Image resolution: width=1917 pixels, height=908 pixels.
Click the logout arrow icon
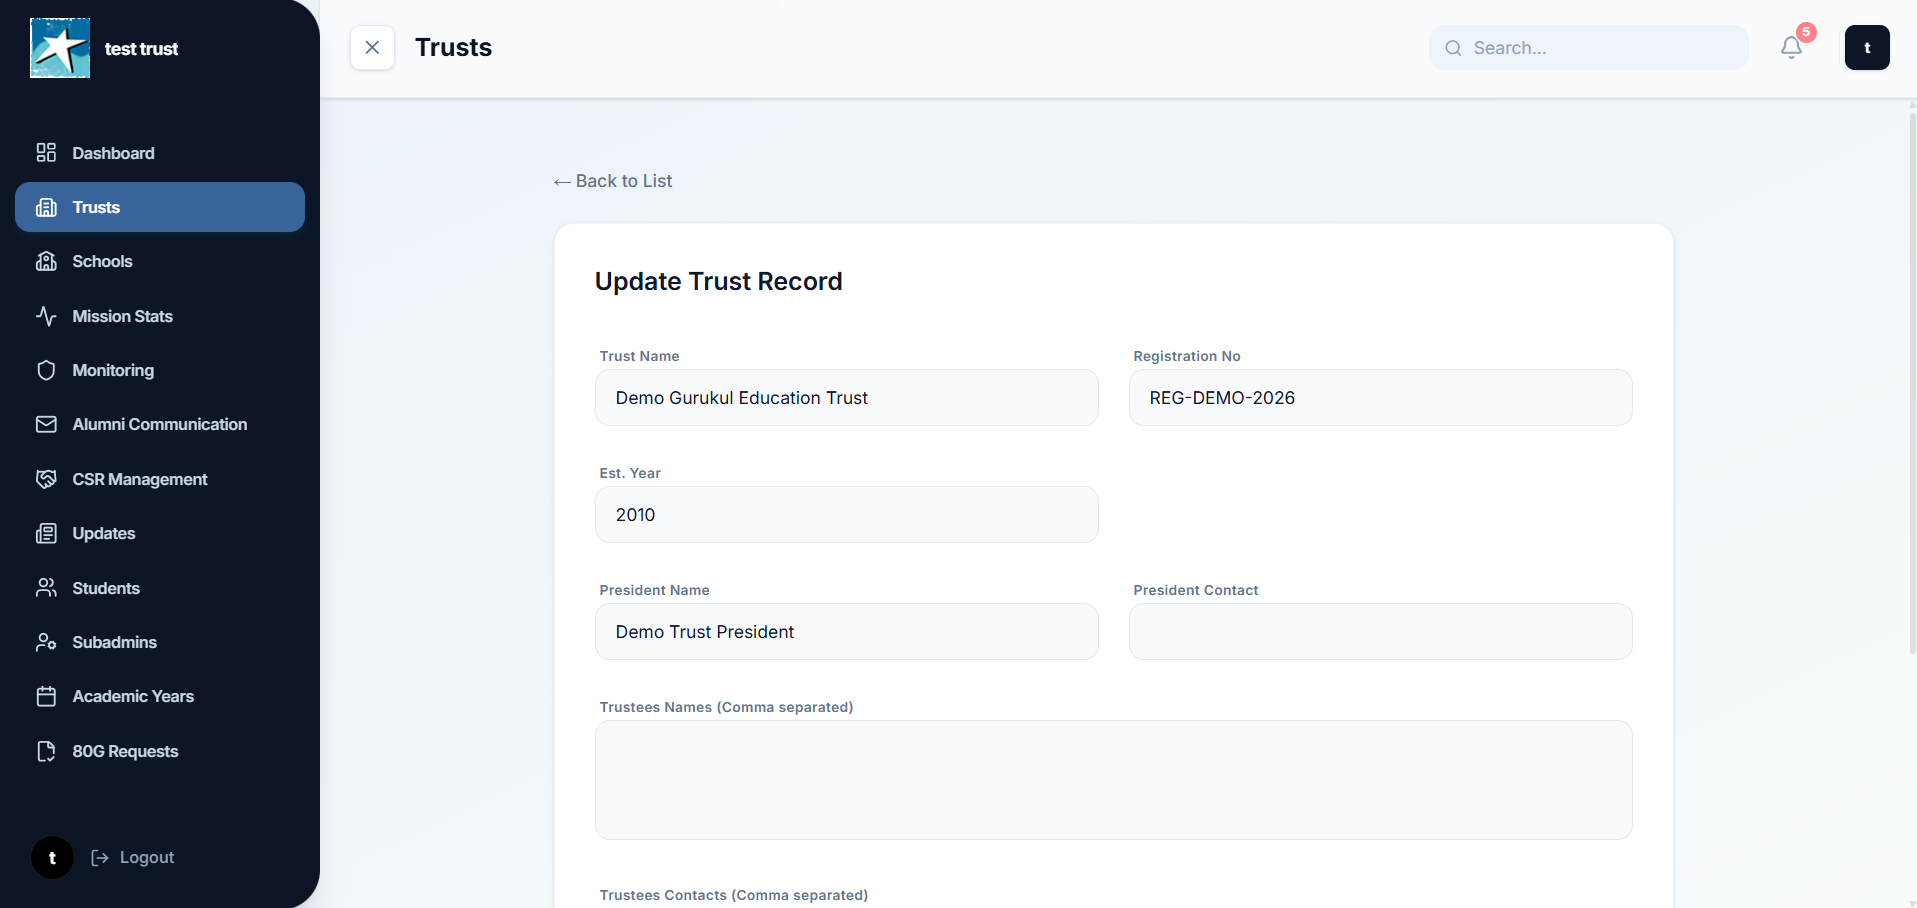point(100,857)
